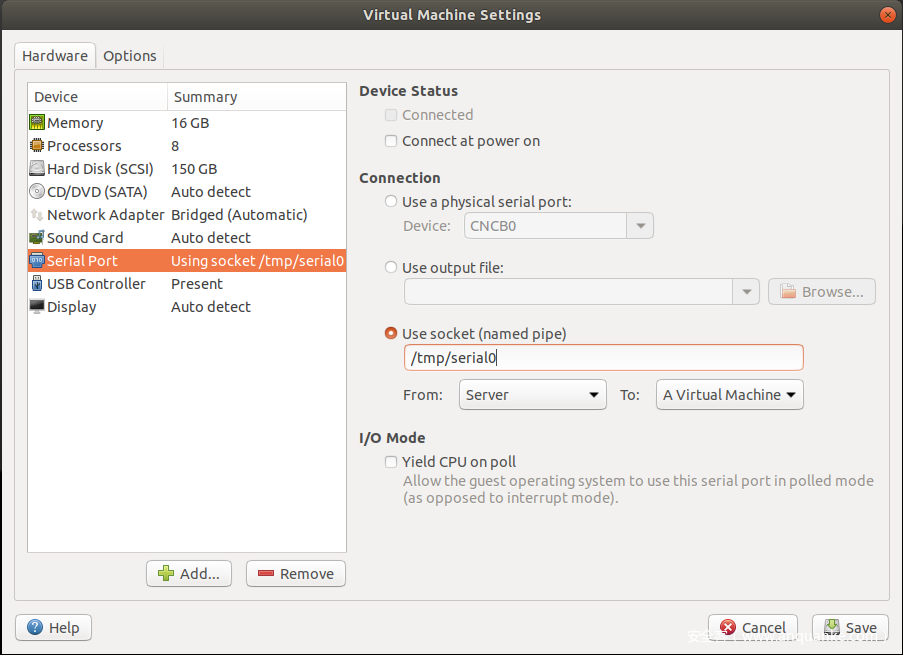Select the Hard Disk (SCSI) icon
903x655 pixels.
pos(37,168)
